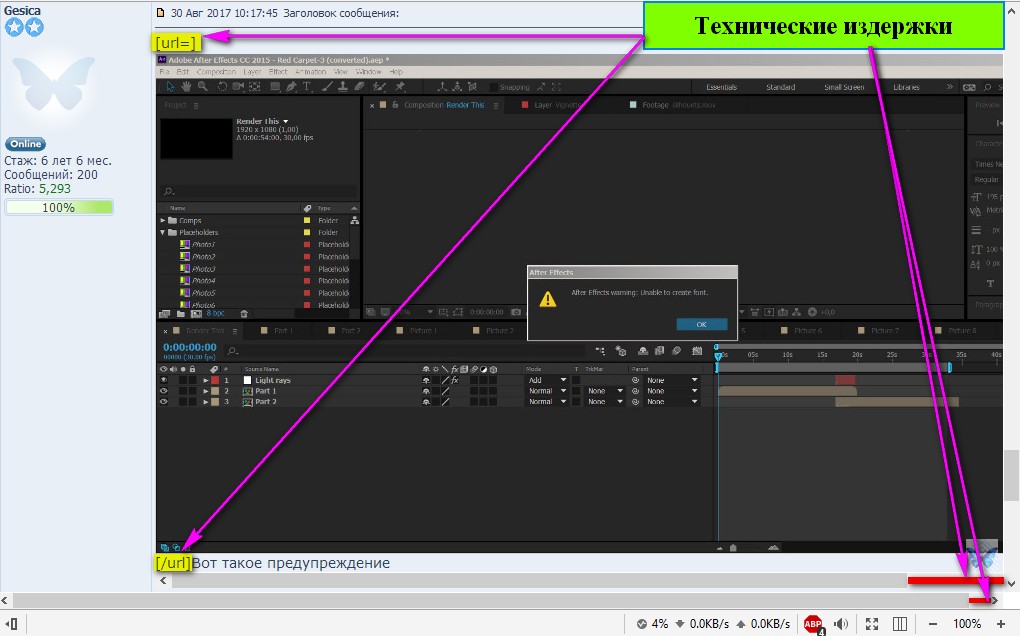Select the Pan Behind anchor point tool
The height and width of the screenshot is (636, 1020).
255,86
